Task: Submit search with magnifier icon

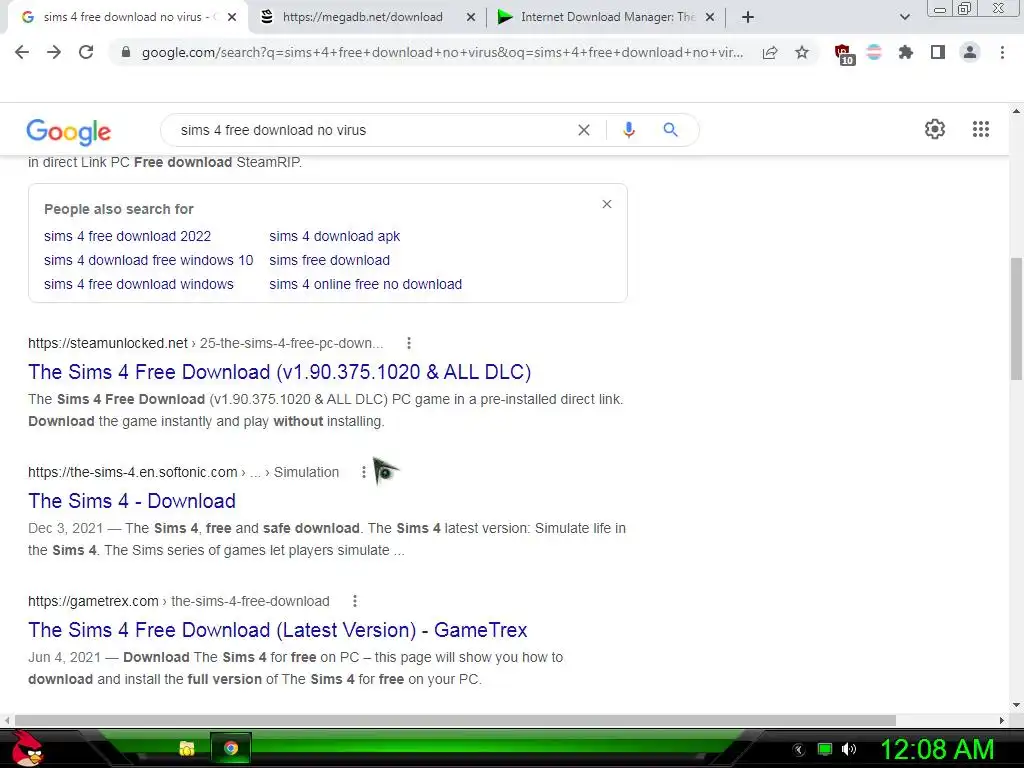Action: pos(671,130)
